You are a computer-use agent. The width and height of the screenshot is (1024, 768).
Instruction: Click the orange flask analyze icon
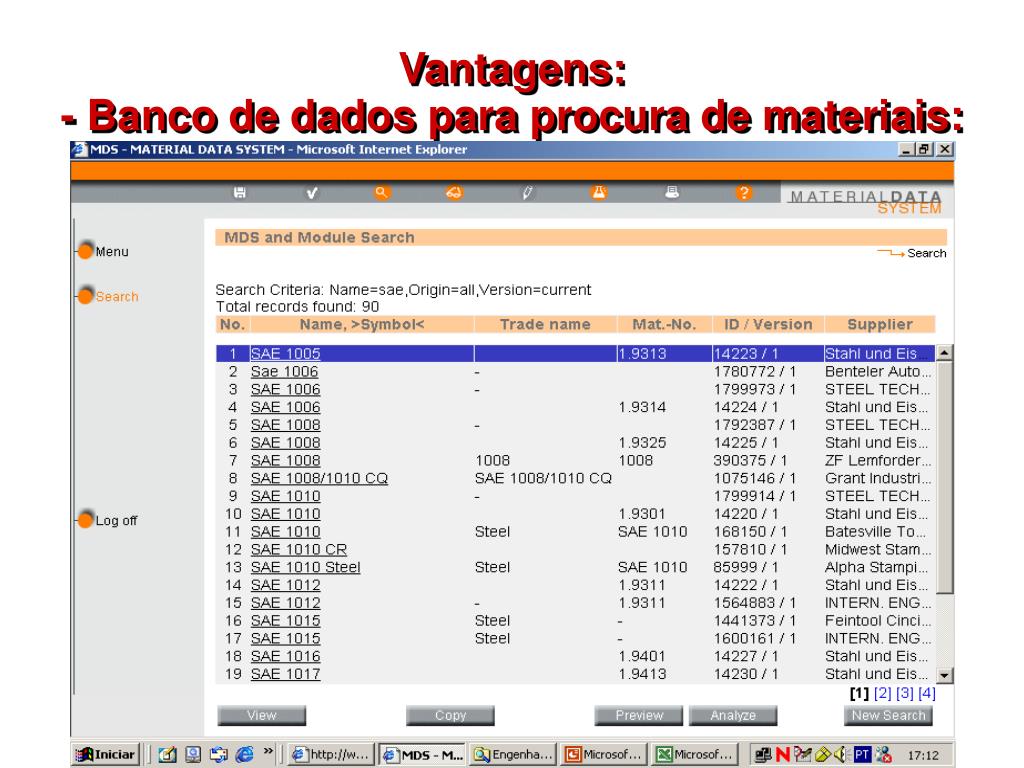(x=599, y=192)
